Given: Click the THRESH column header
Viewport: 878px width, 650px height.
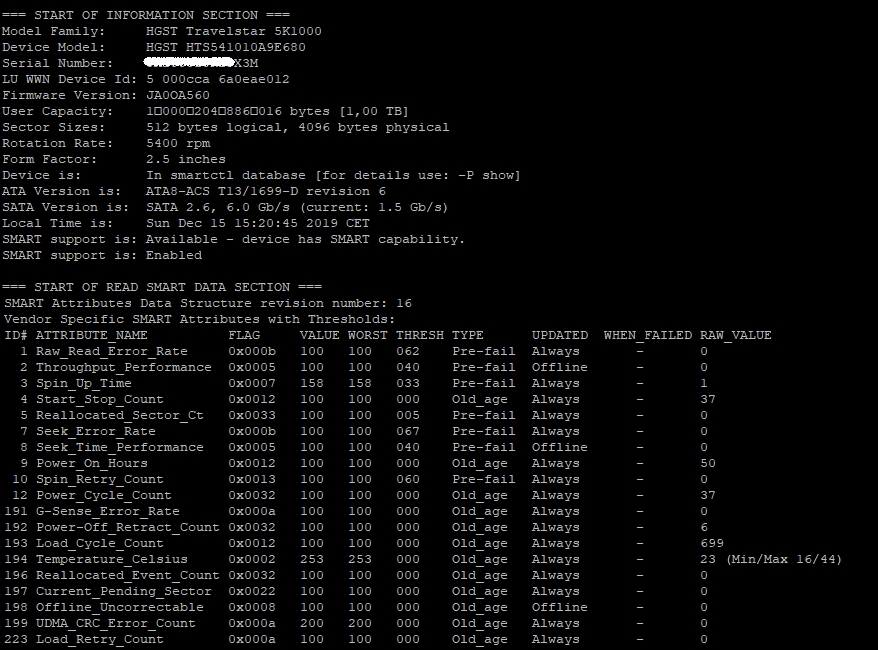Looking at the screenshot, I should (420, 335).
